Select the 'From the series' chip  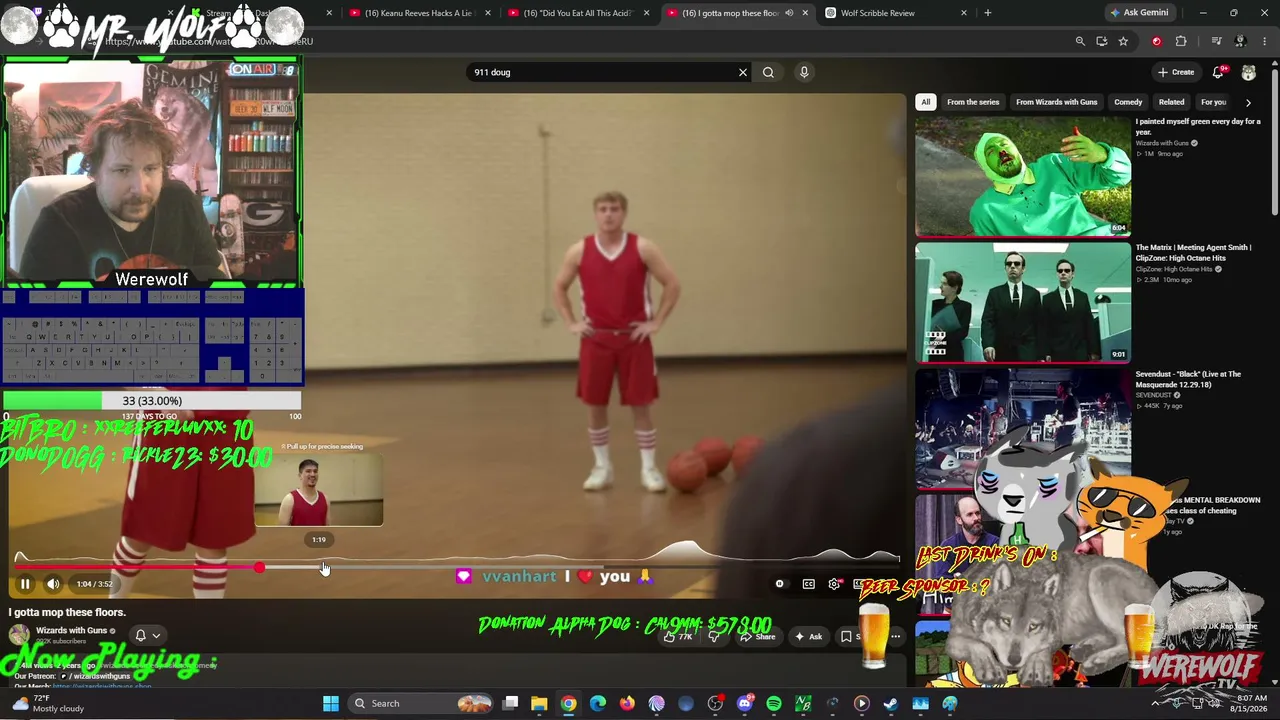pyautogui.click(x=973, y=102)
